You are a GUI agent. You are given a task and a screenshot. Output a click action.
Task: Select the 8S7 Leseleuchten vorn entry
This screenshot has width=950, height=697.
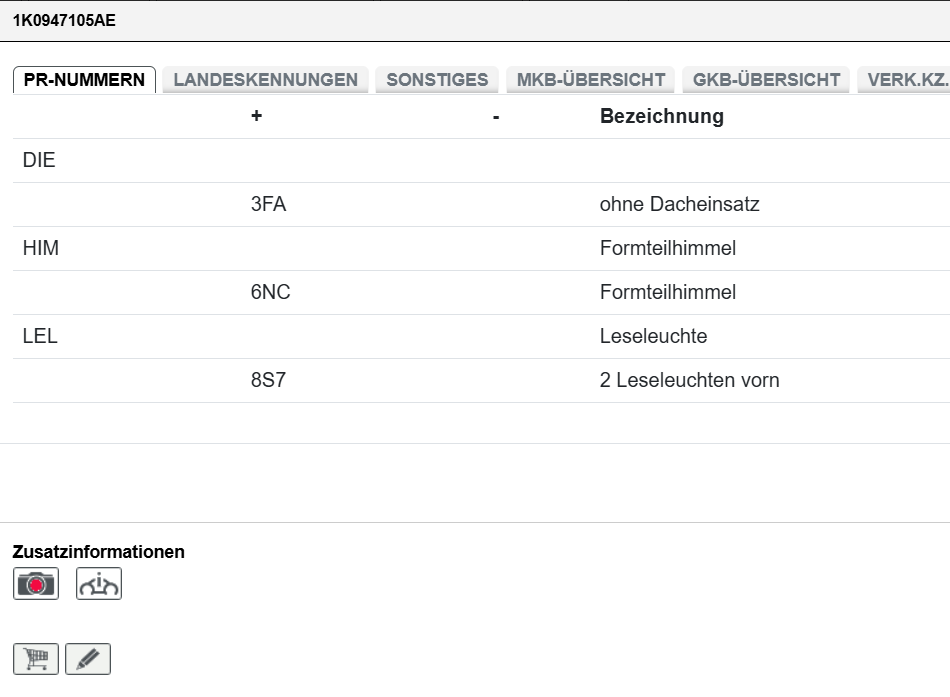(481, 380)
